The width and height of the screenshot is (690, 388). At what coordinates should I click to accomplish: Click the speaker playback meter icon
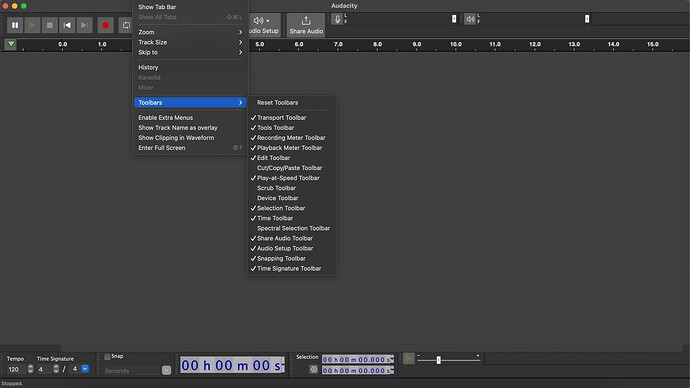[x=470, y=19]
